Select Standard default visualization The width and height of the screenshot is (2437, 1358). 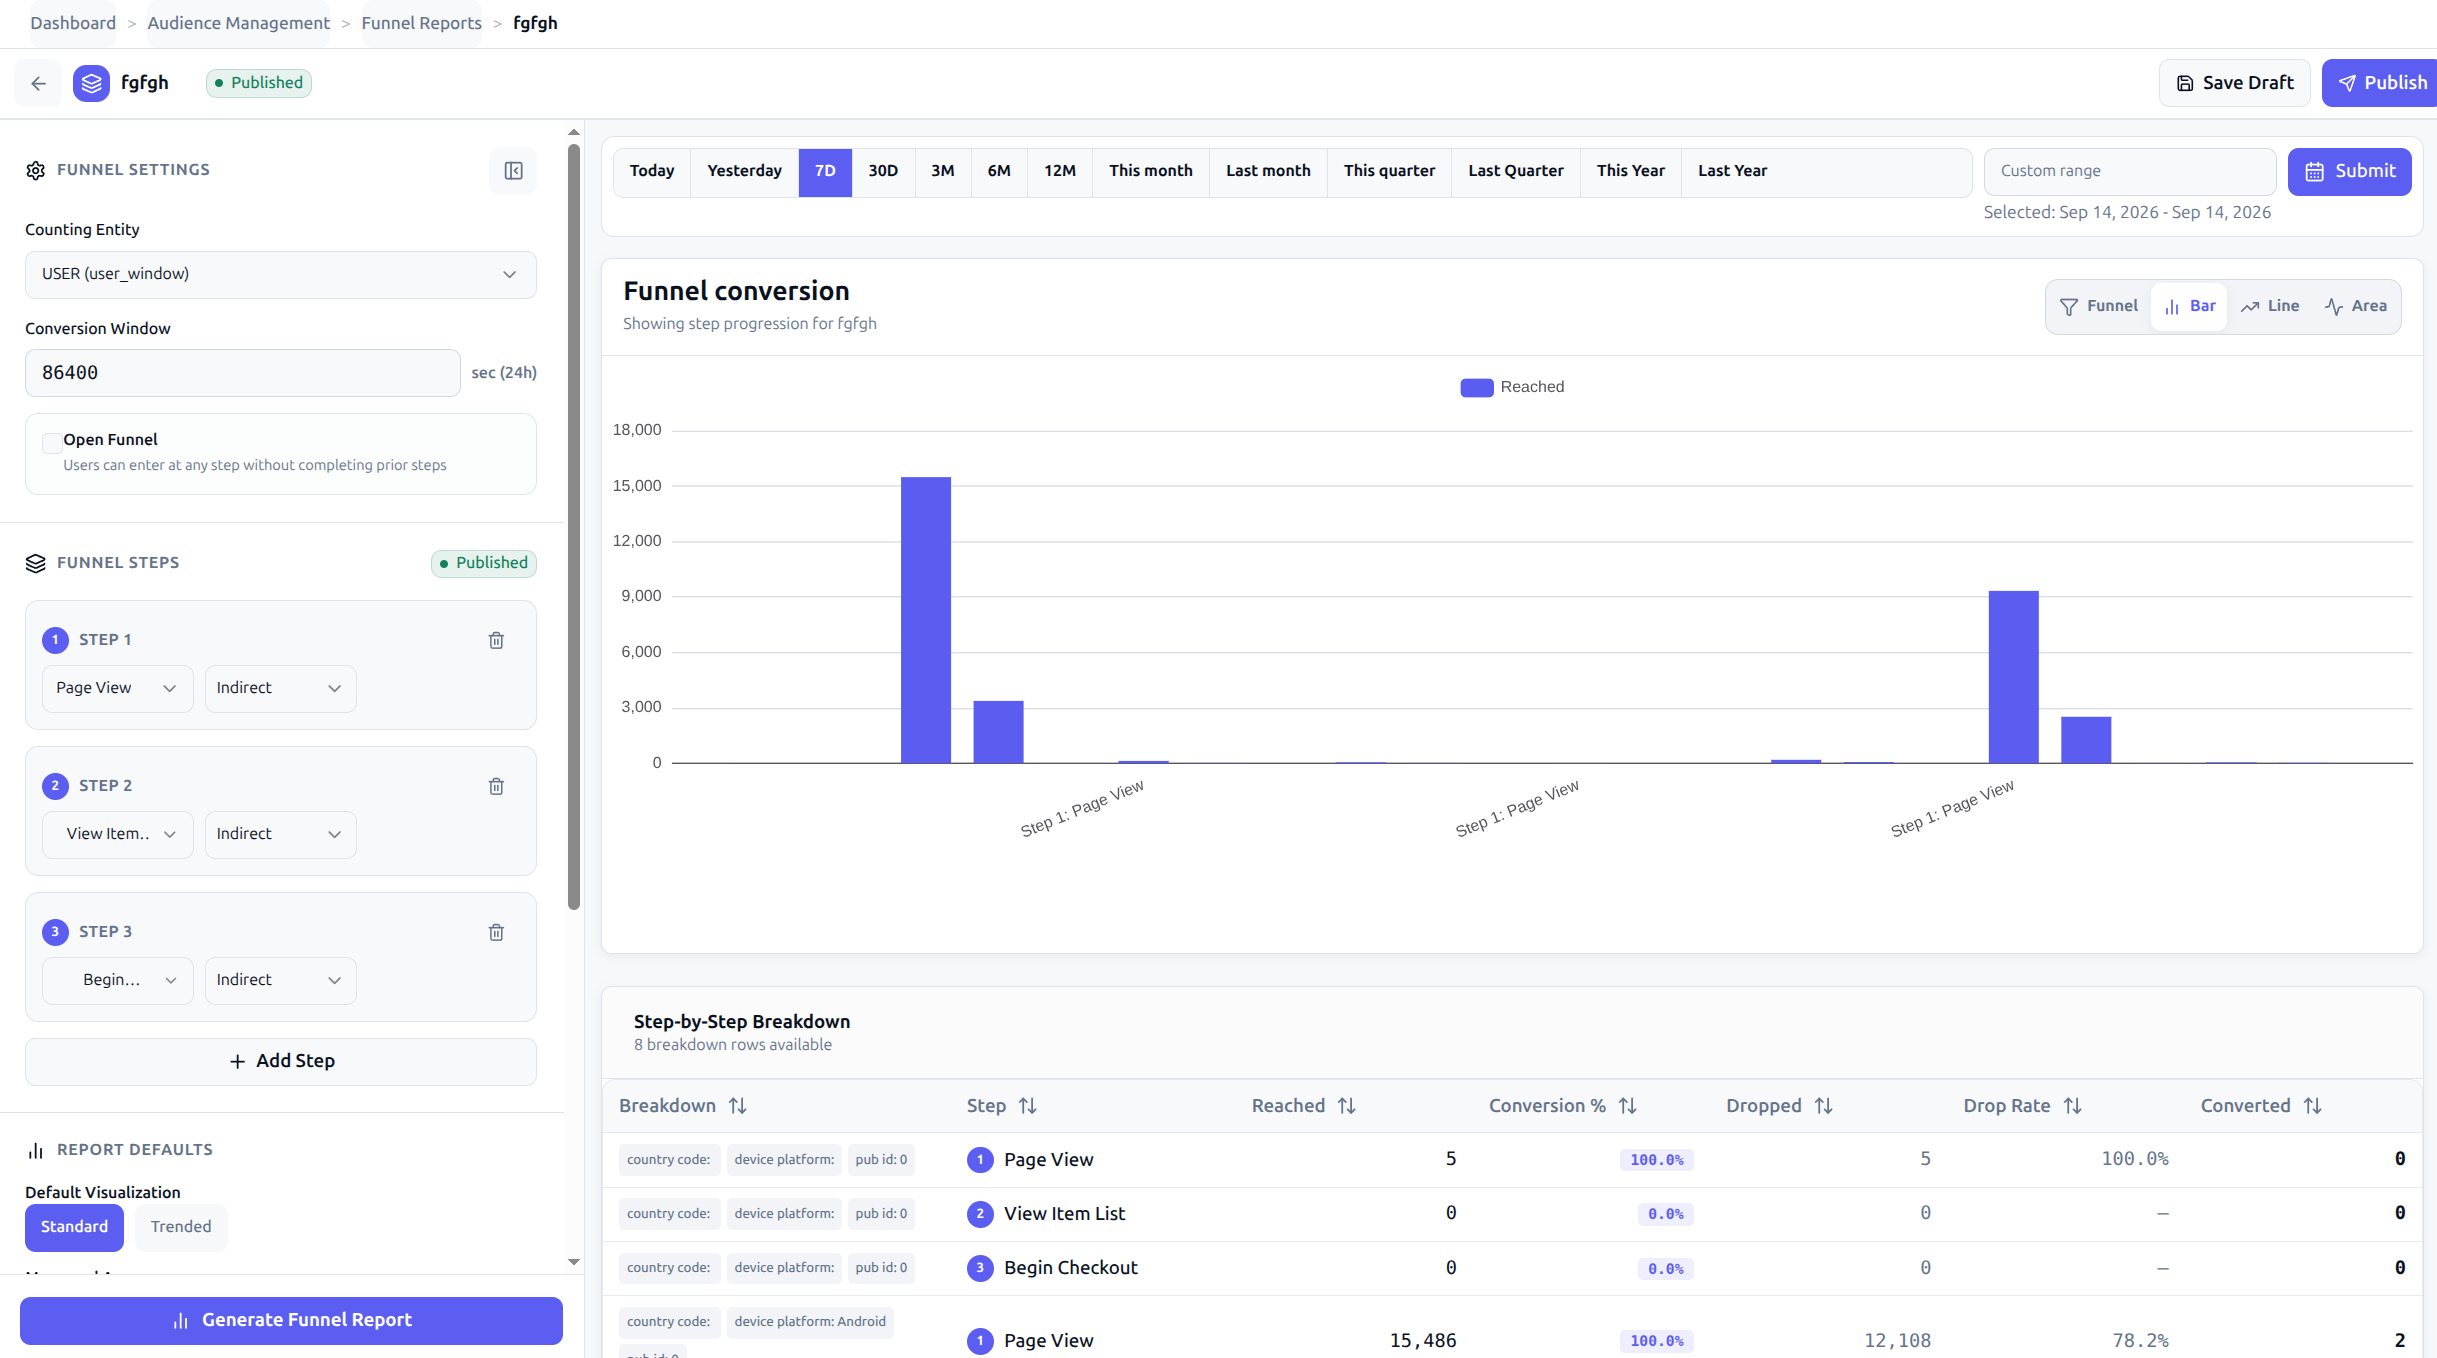(x=74, y=1227)
